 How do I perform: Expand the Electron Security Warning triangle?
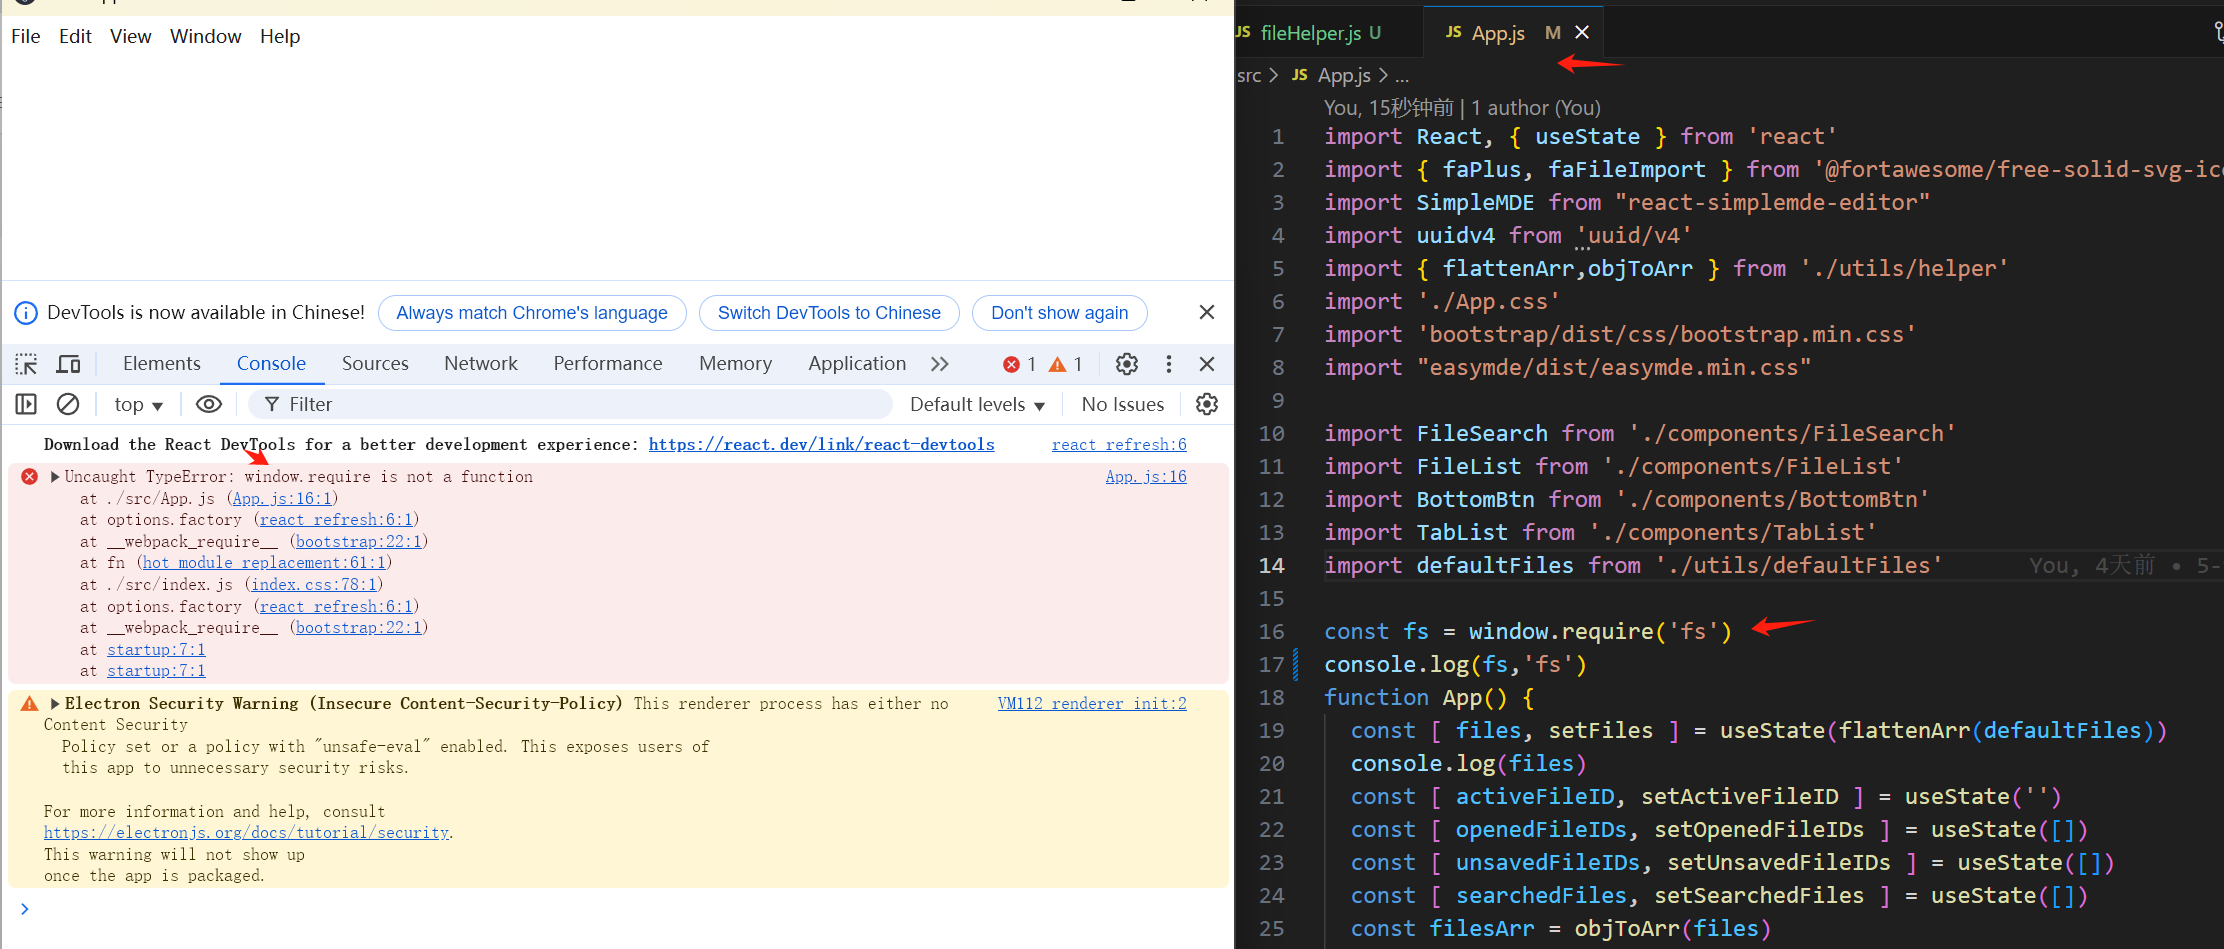pos(55,703)
